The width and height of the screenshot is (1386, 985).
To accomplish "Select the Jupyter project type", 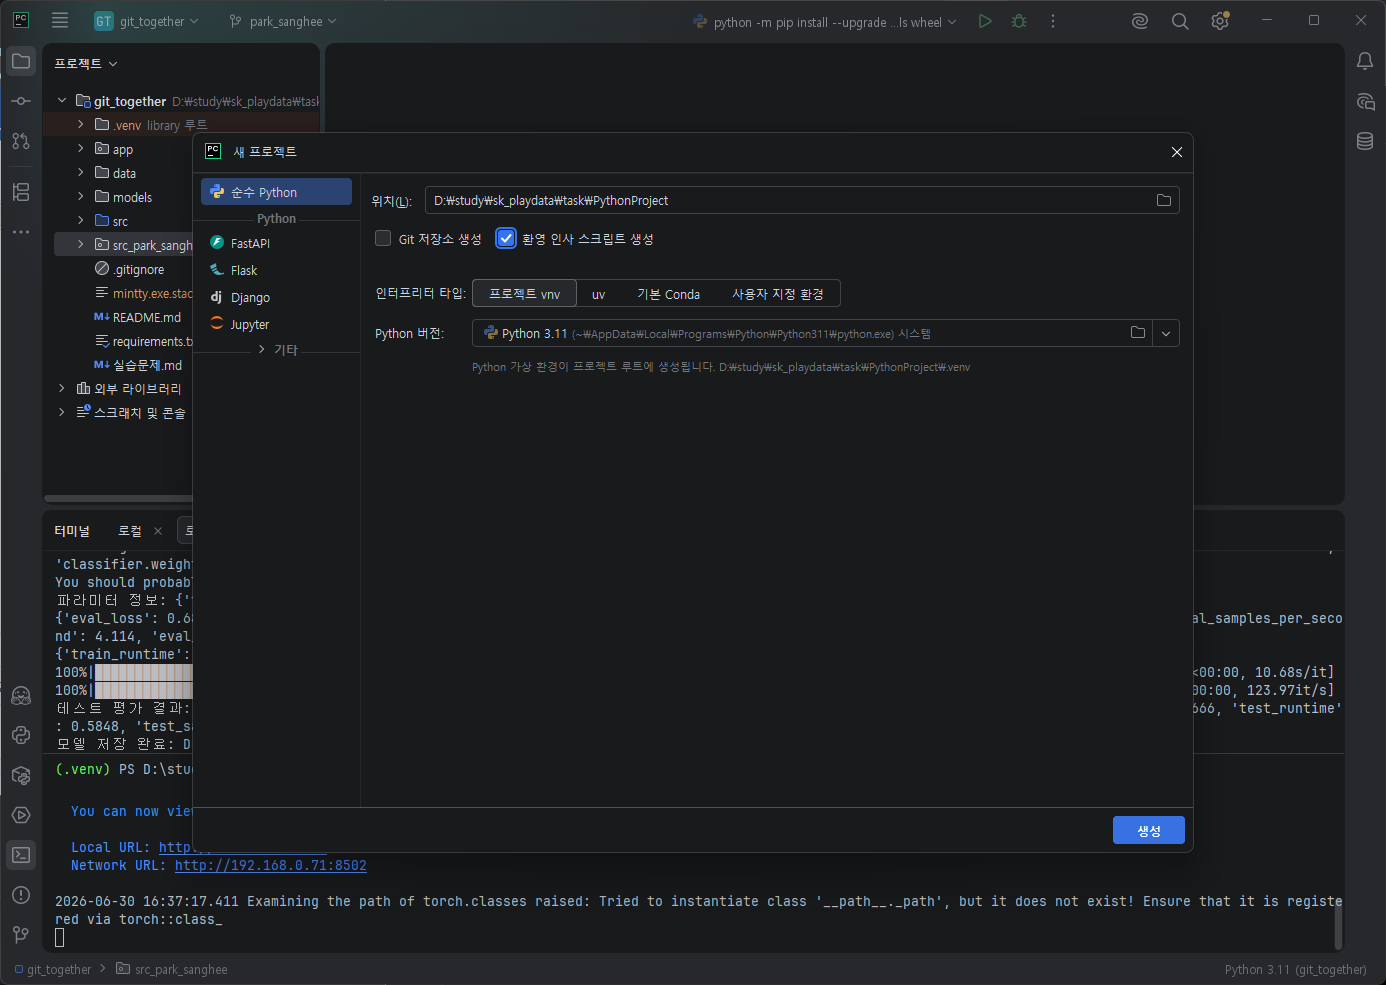I will point(276,324).
